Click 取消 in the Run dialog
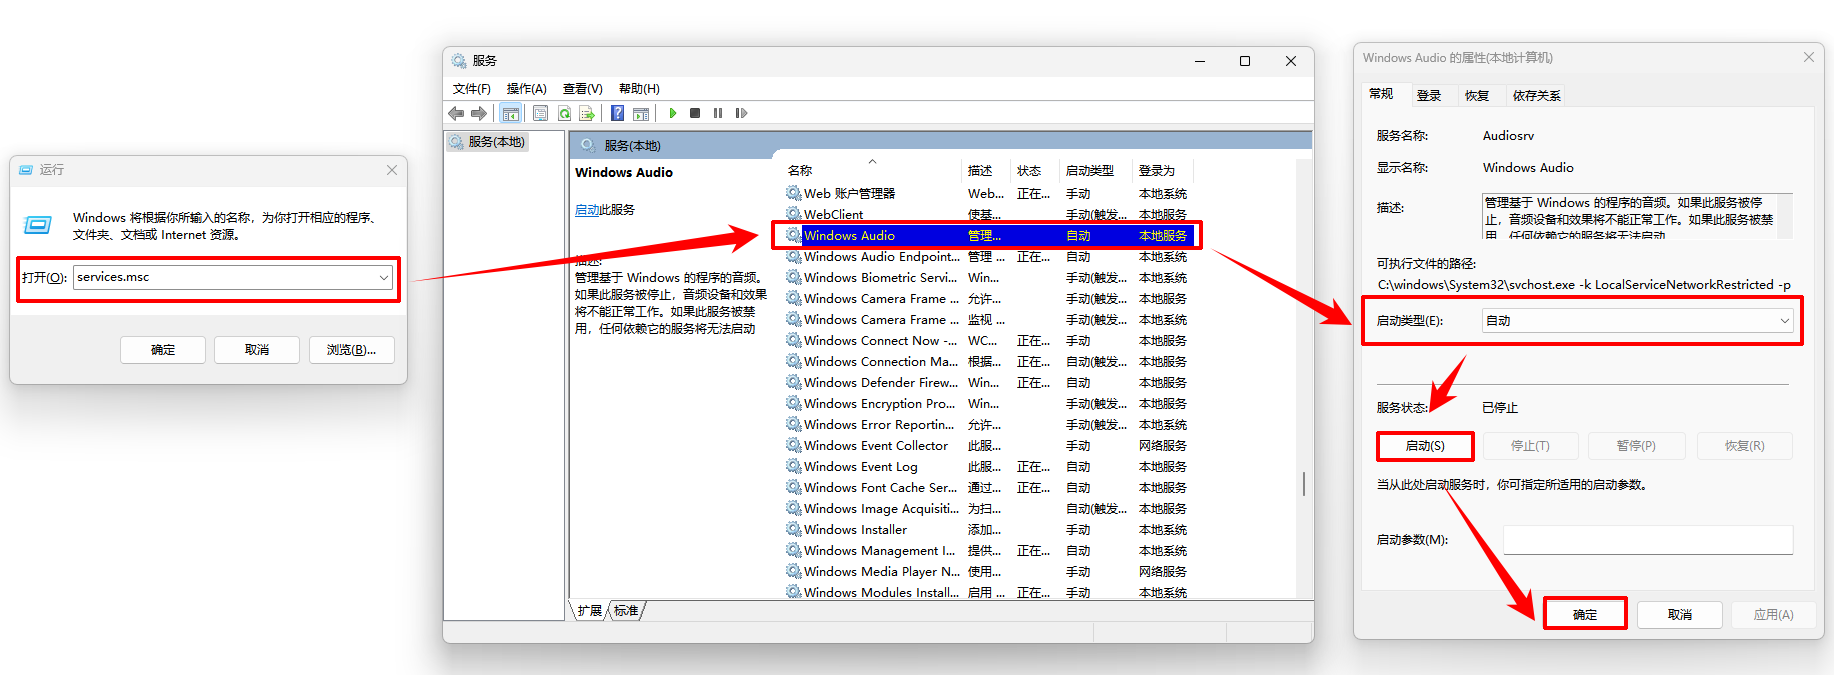The image size is (1834, 675). 257,350
